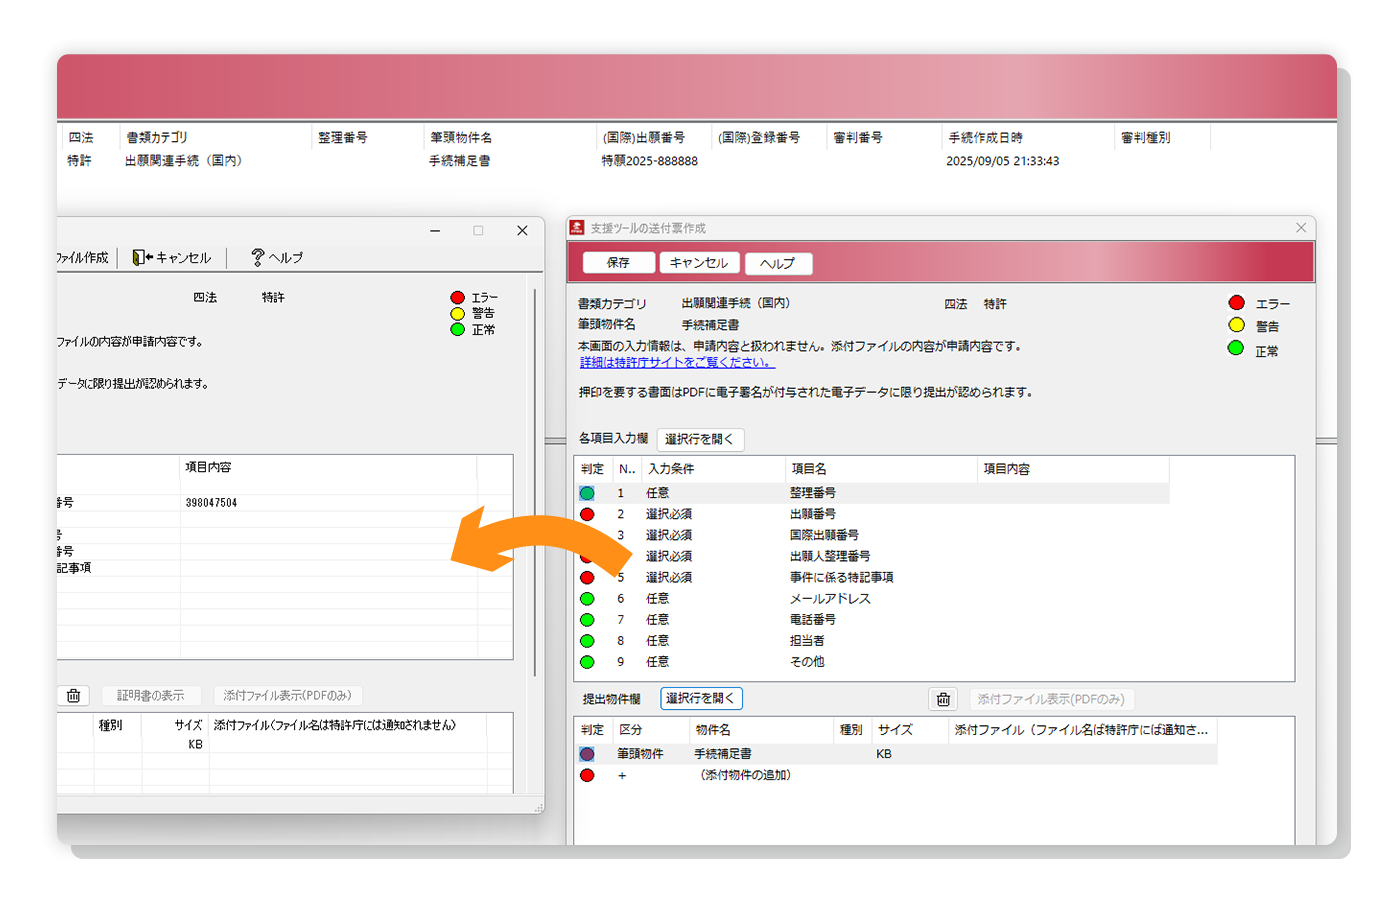Screen dimensions: 1400x900
Task: Click the red status dot for 出願番号 row
Action: (587, 514)
